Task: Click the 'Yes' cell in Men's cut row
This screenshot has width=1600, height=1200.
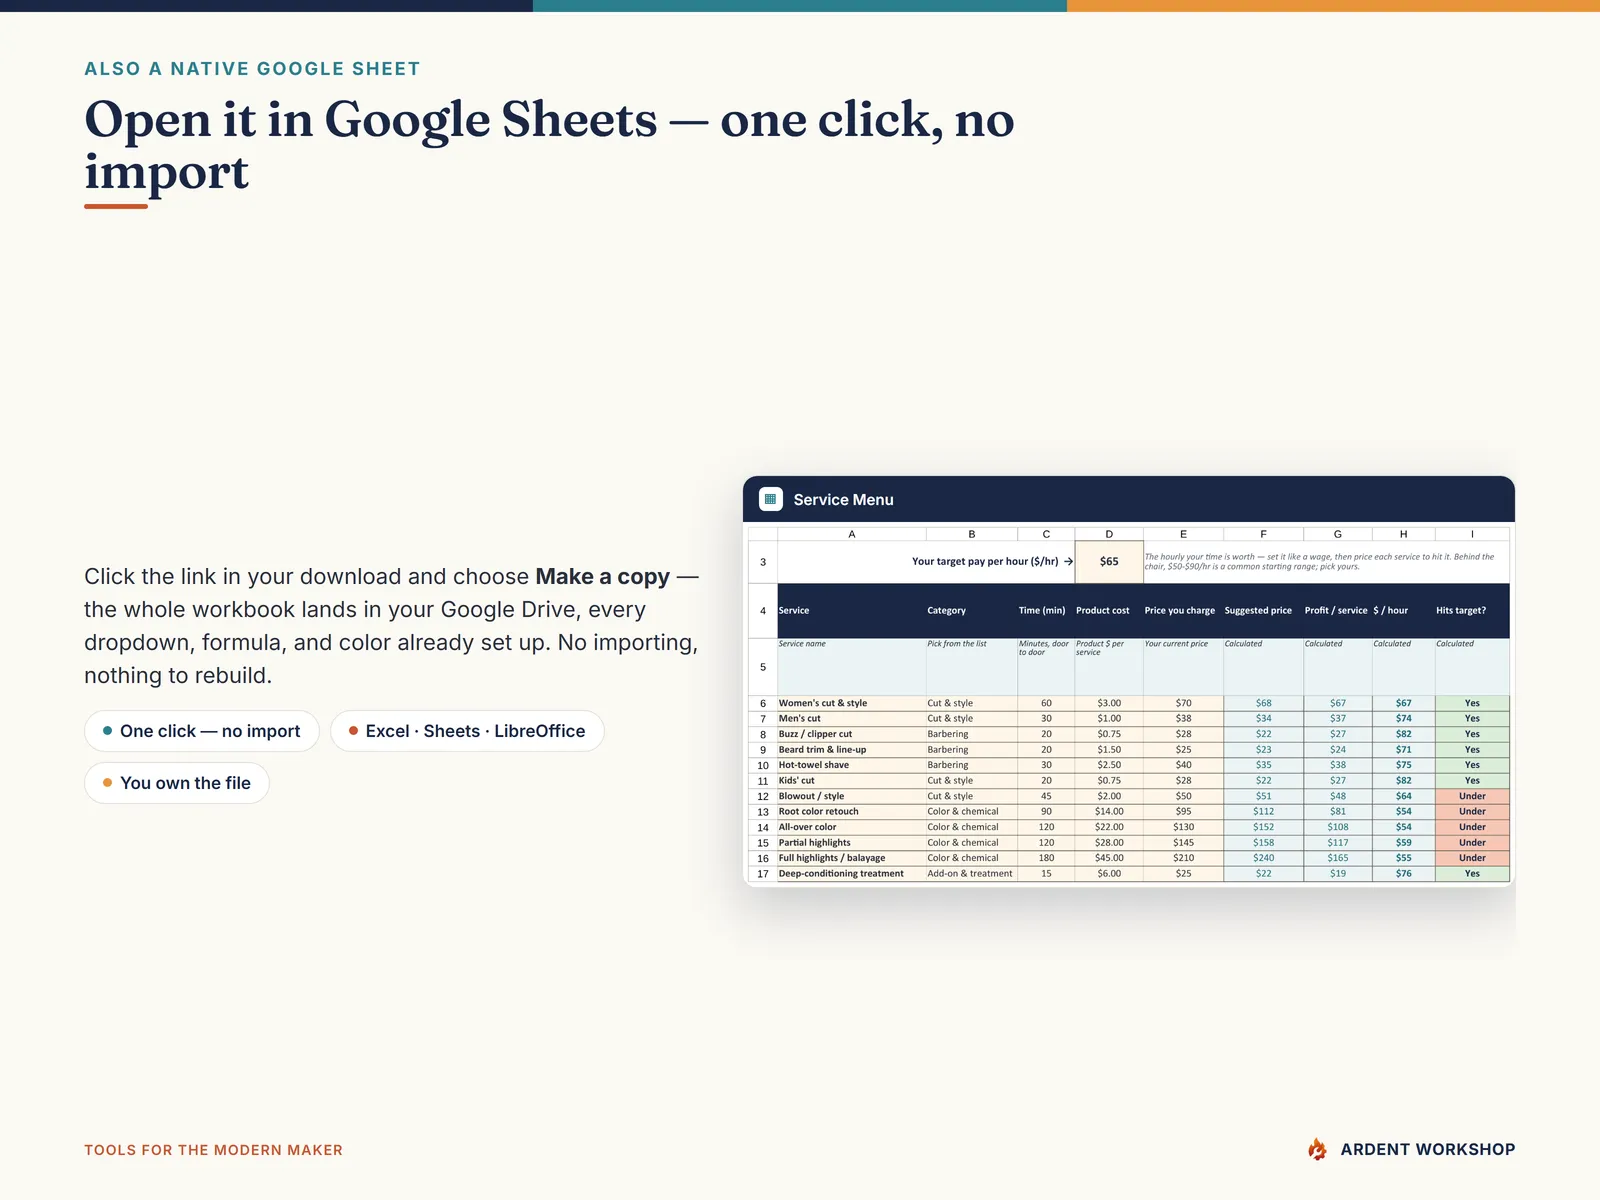Action: [1472, 719]
